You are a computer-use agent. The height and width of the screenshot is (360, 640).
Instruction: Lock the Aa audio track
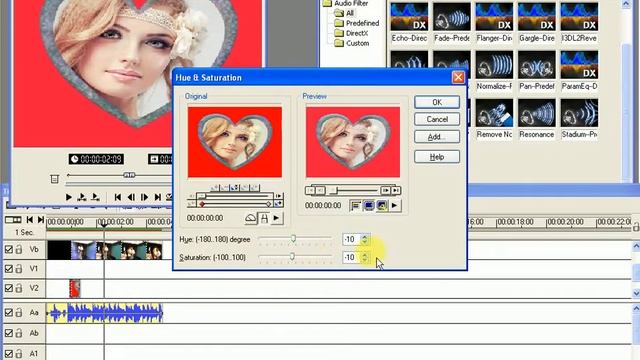coord(19,313)
